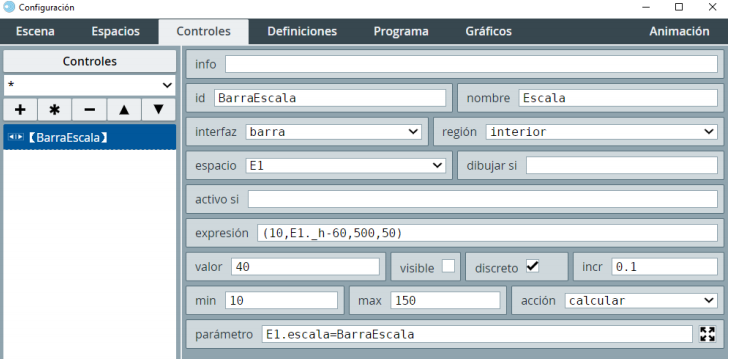The width and height of the screenshot is (730, 360).
Task: Switch to the Programa tab
Action: 401,32
